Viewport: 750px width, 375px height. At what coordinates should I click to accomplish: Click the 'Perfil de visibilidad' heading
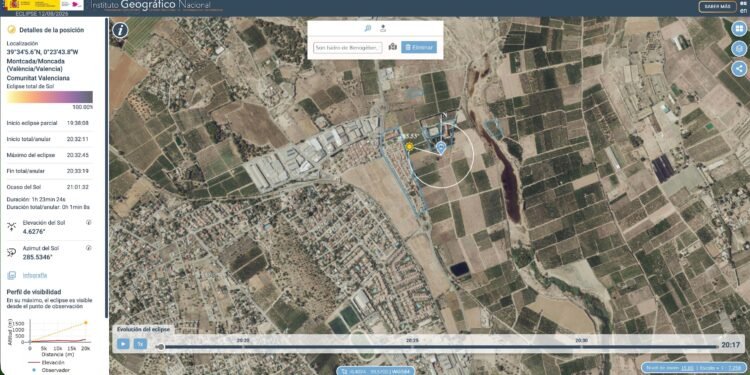tap(34, 292)
